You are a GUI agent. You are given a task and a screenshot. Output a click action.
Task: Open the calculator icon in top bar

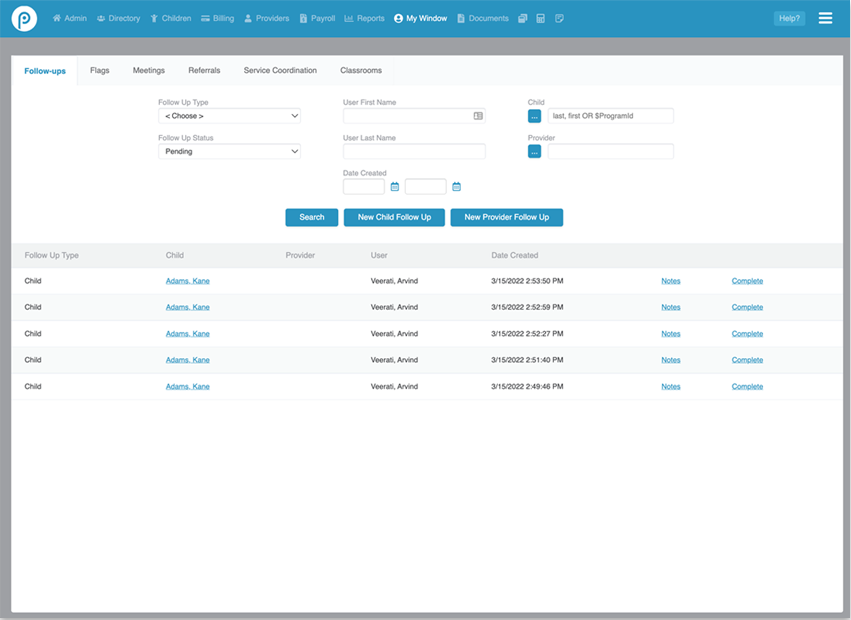click(x=541, y=18)
